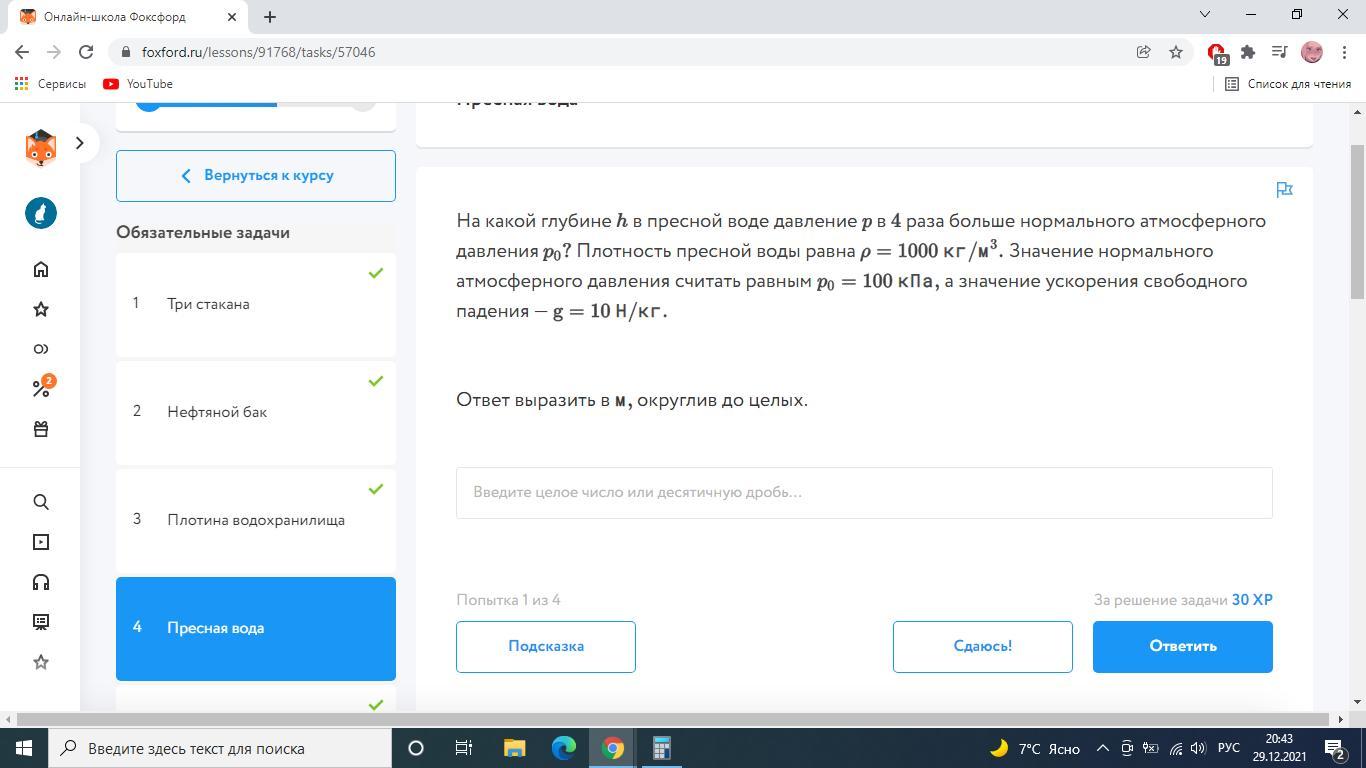The width and height of the screenshot is (1366, 768).
Task: Click the headphones support icon
Action: 41,582
